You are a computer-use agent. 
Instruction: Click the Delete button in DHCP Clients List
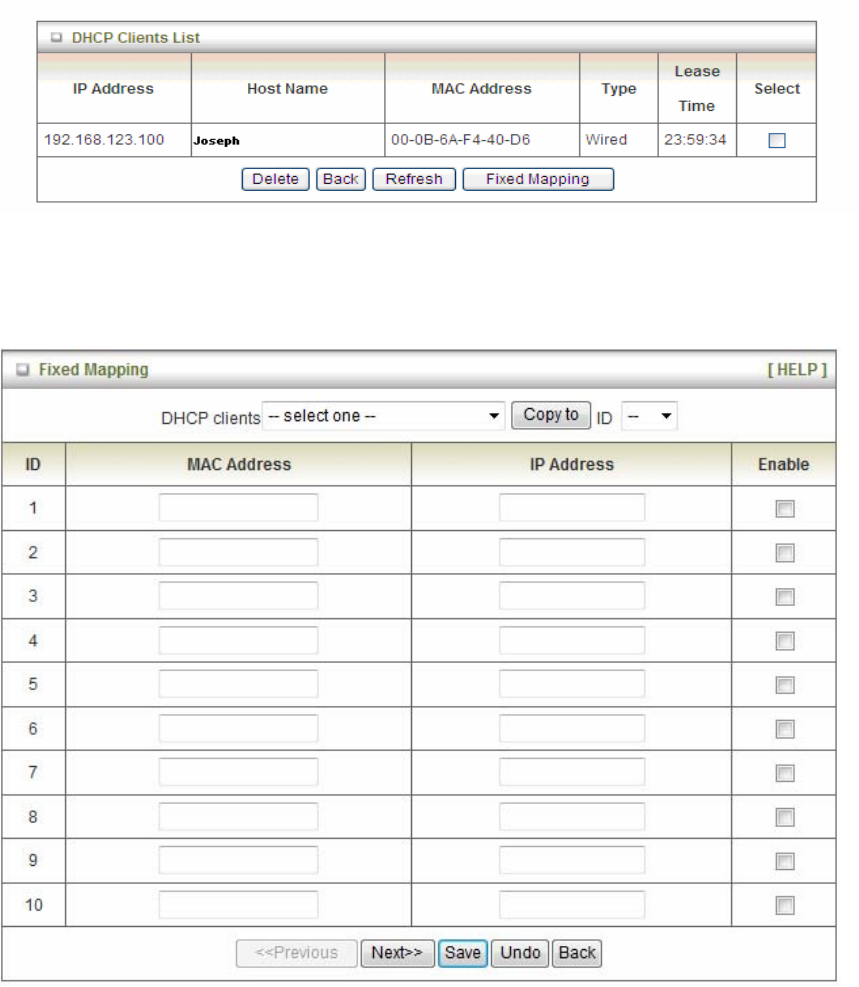point(275,179)
